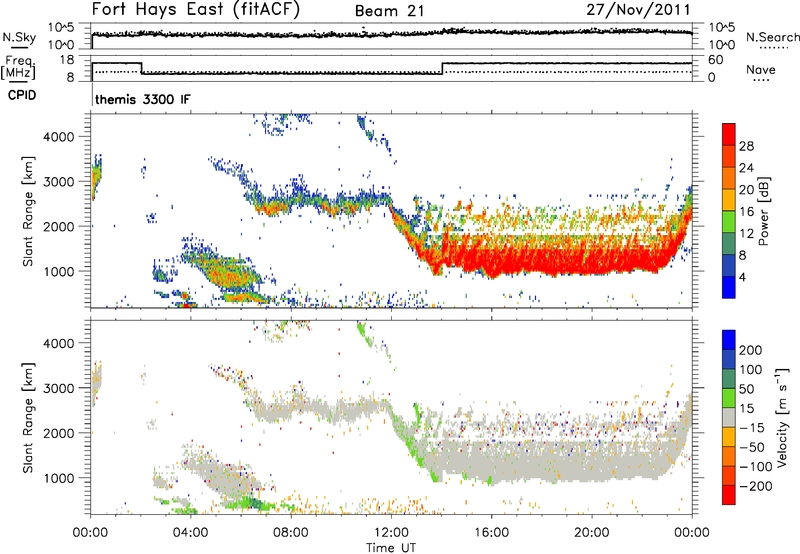This screenshot has width=800, height=554.
Task: Click the "16" label on Power colorbar
Action: pos(746,212)
